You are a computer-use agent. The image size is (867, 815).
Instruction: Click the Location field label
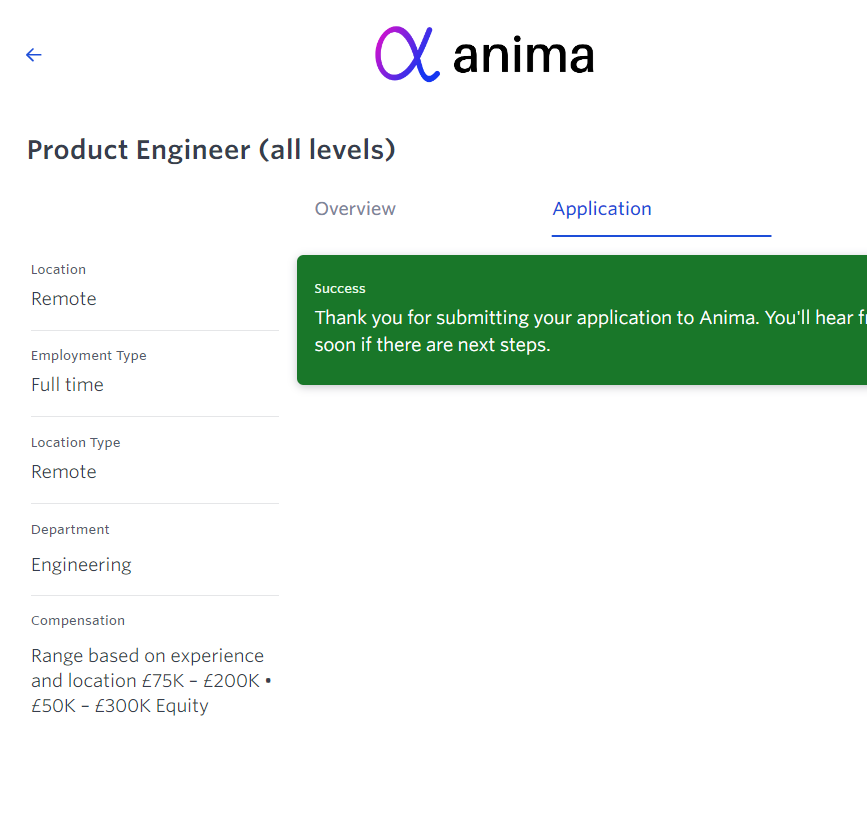click(x=58, y=269)
